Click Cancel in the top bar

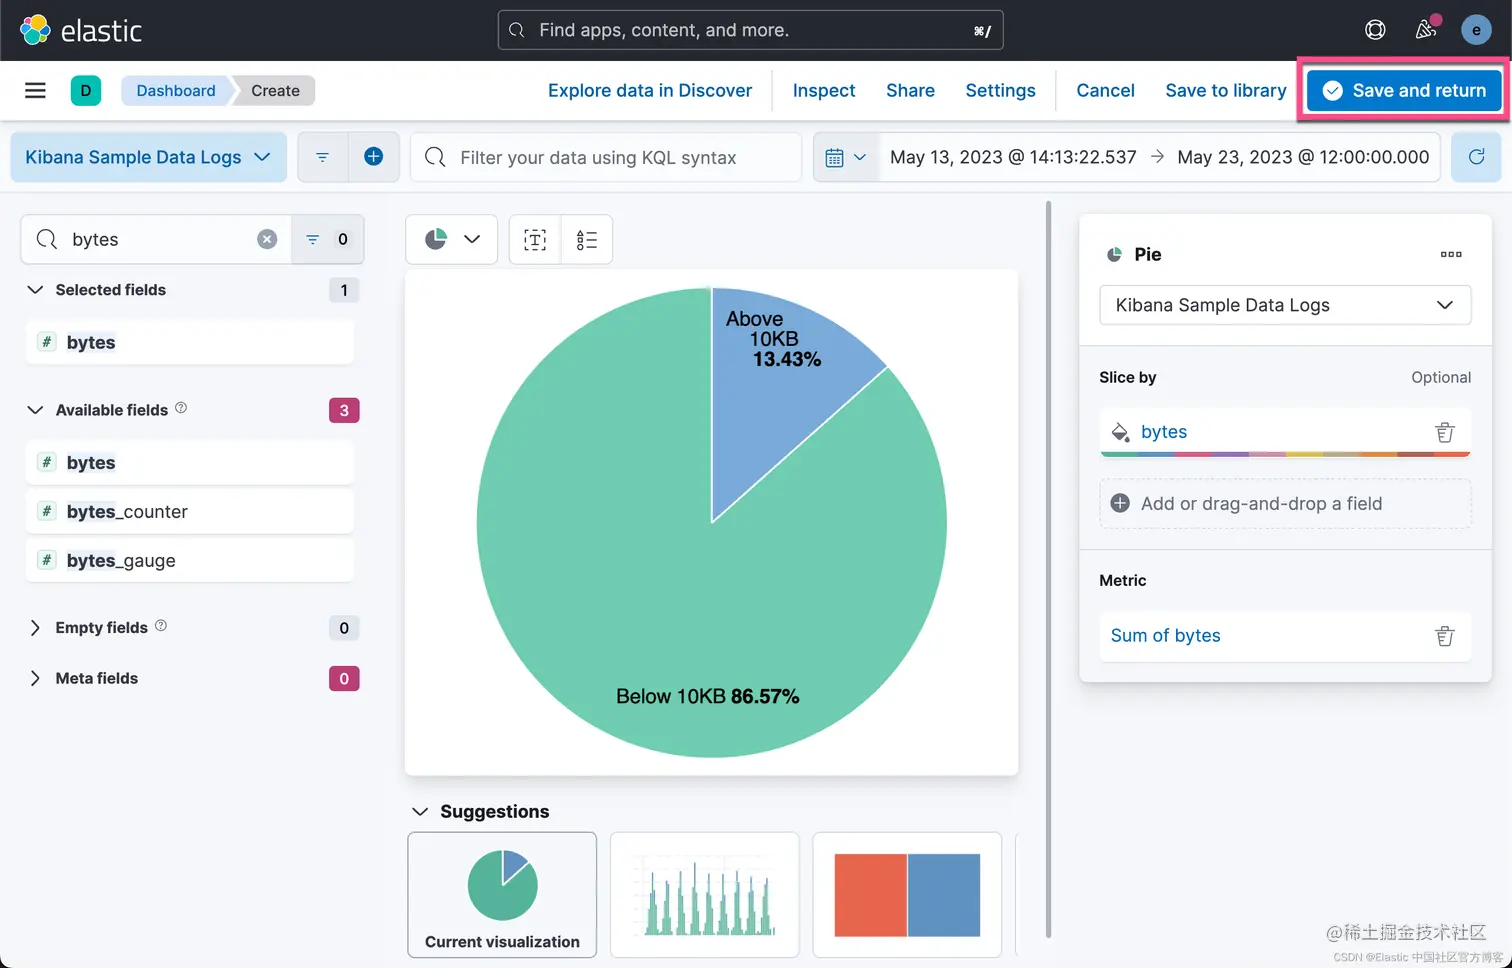[1105, 90]
